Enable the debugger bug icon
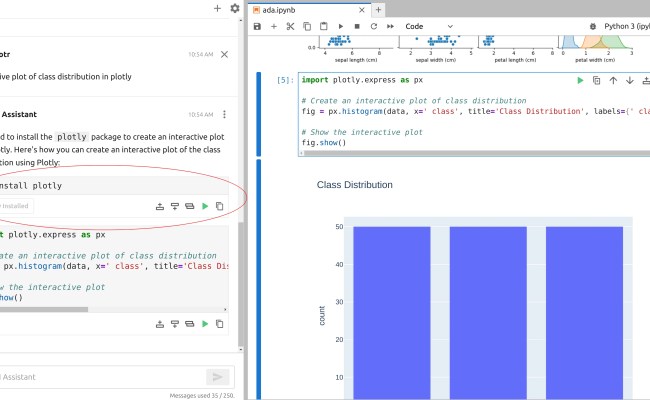Image resolution: width=650 pixels, height=400 pixels. coord(593,27)
